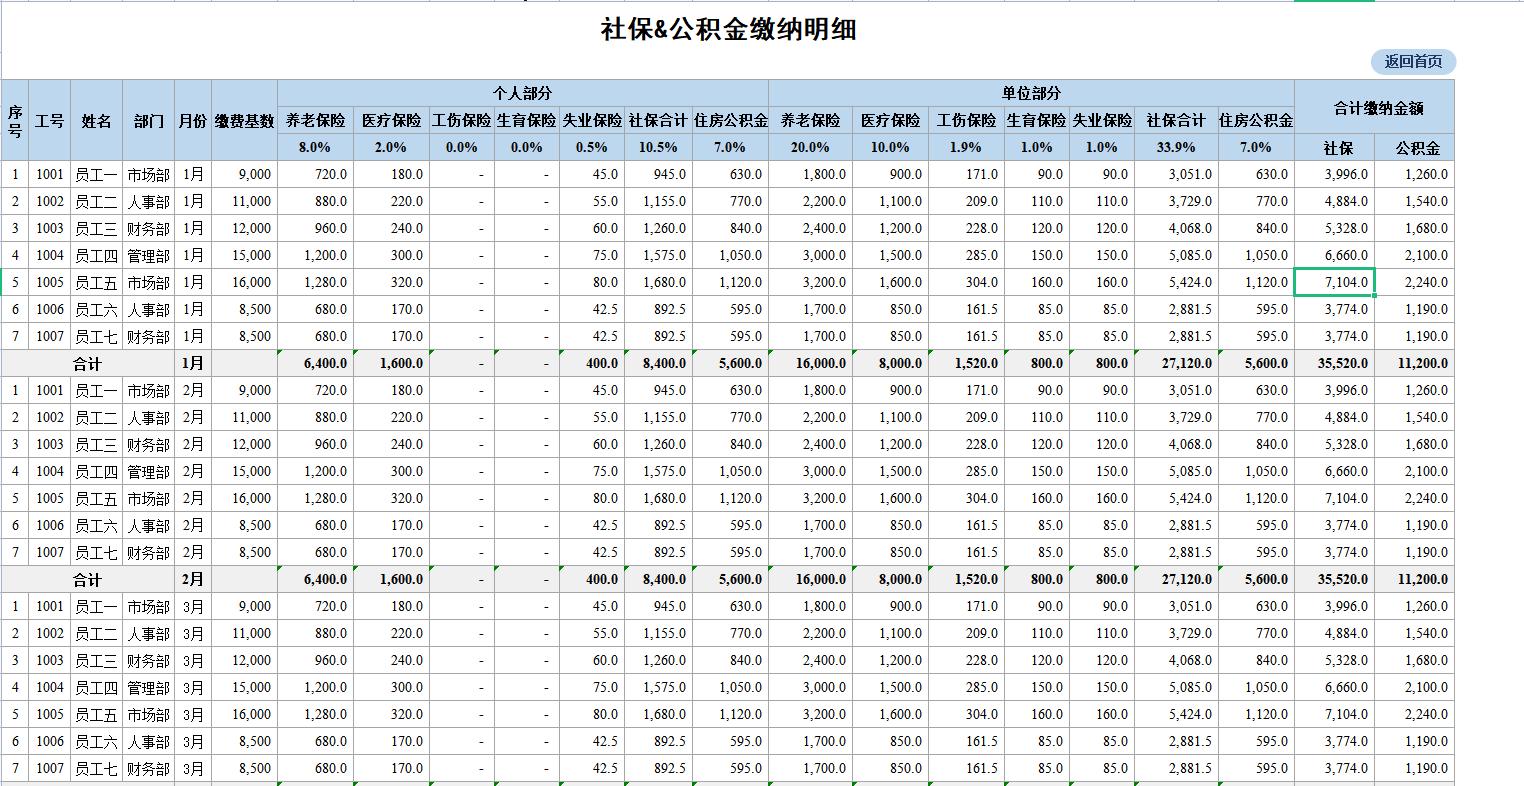Select 员工一 name cell in the 1月 rows
This screenshot has width=1524, height=786.
(x=96, y=174)
